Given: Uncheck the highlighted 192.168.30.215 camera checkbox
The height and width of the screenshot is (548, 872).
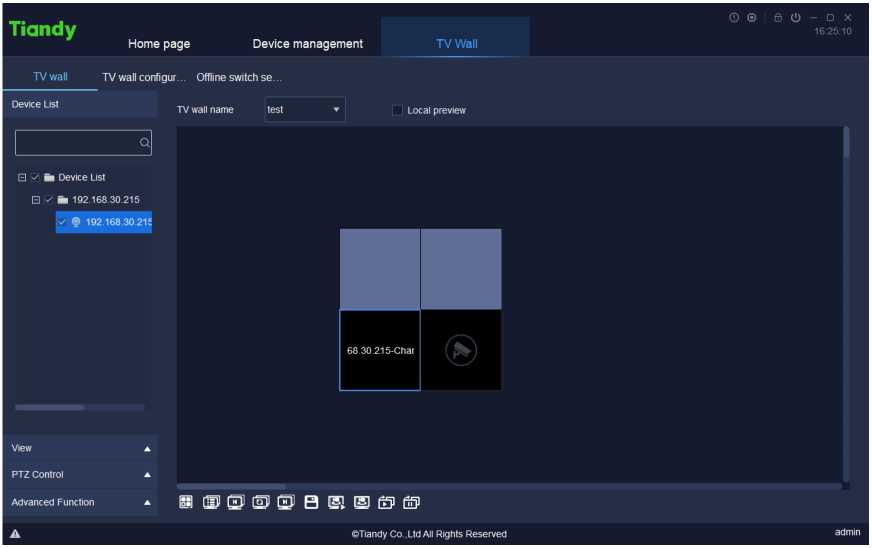Looking at the screenshot, I should click(63, 222).
